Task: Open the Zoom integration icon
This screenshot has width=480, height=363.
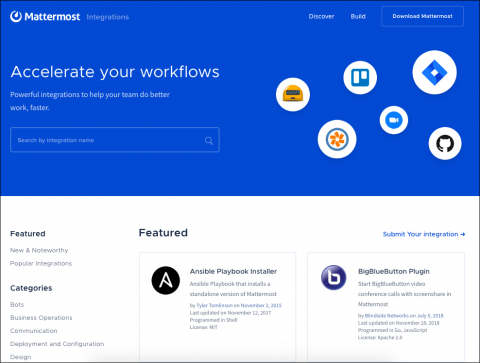Action: click(x=394, y=120)
